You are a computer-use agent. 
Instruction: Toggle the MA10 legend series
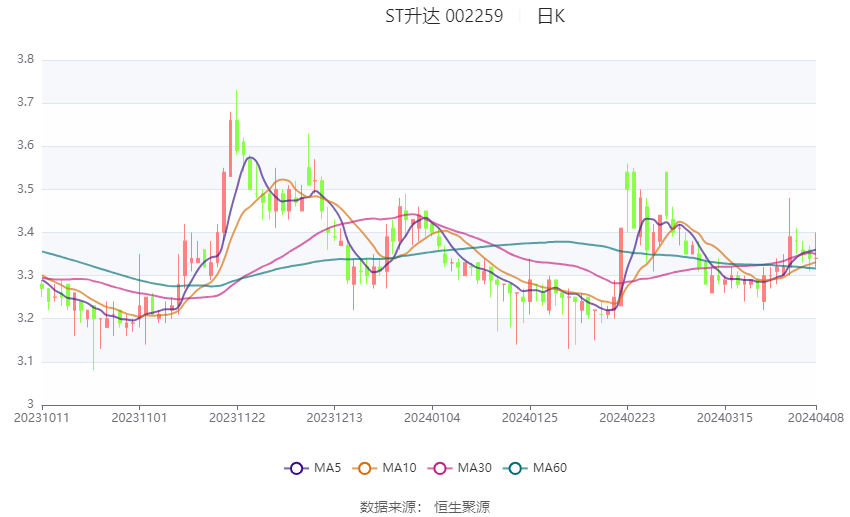coord(384,468)
